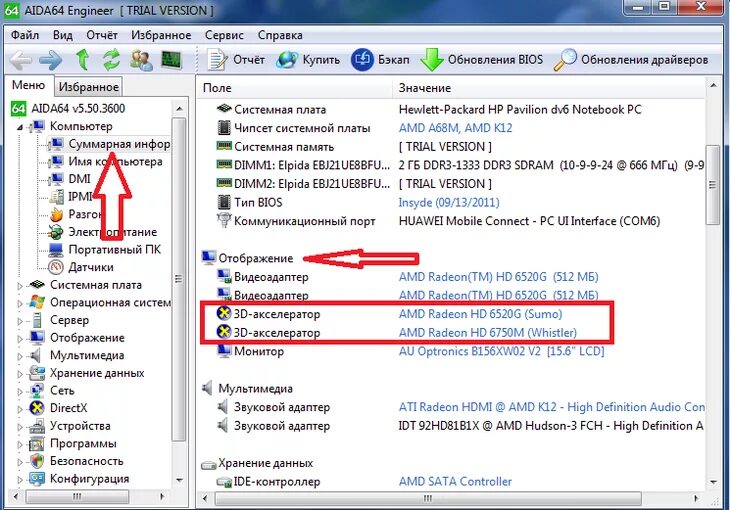Select the DMI tree item
Viewport: 730px width, 510px height.
point(79,179)
